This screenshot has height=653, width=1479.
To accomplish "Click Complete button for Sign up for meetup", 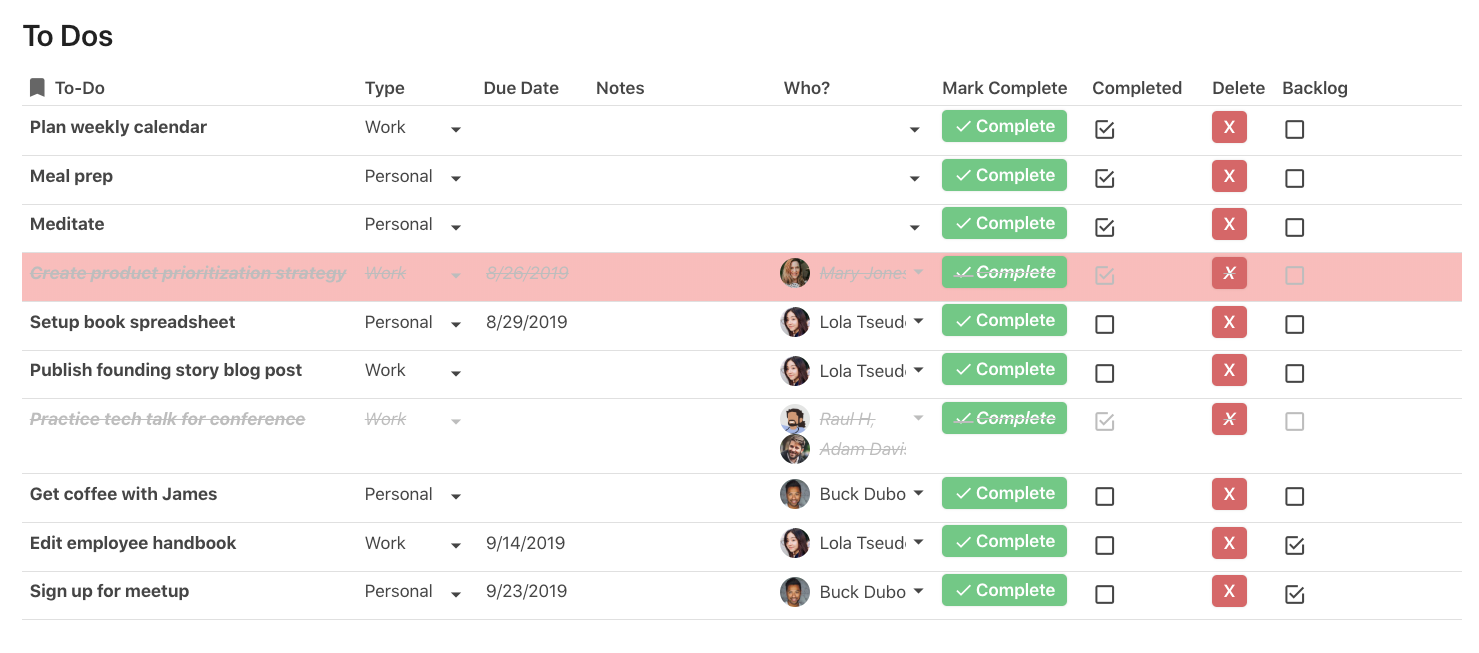I will 1004,590.
